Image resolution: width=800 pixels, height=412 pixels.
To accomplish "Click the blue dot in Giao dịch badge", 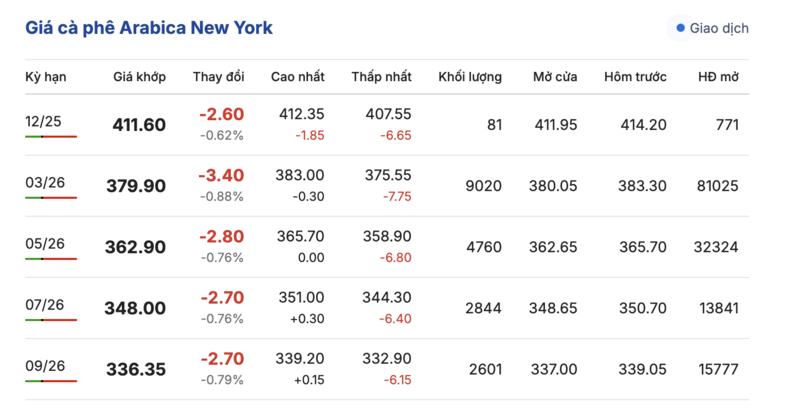I will tap(681, 28).
